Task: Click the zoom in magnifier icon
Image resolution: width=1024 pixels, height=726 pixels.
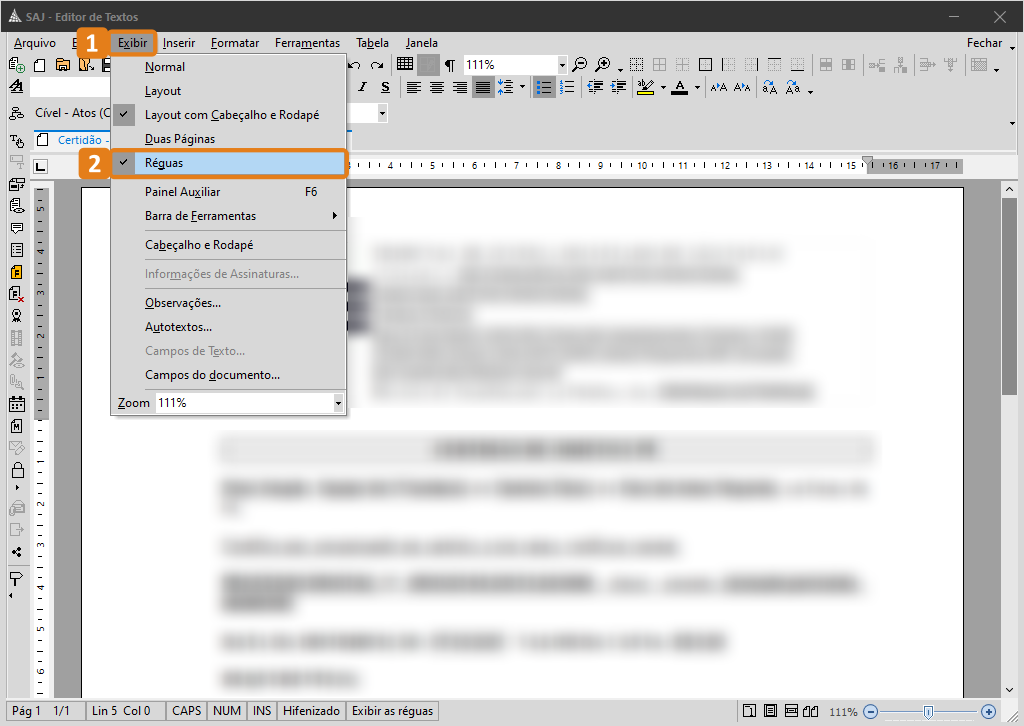Action: [603, 65]
